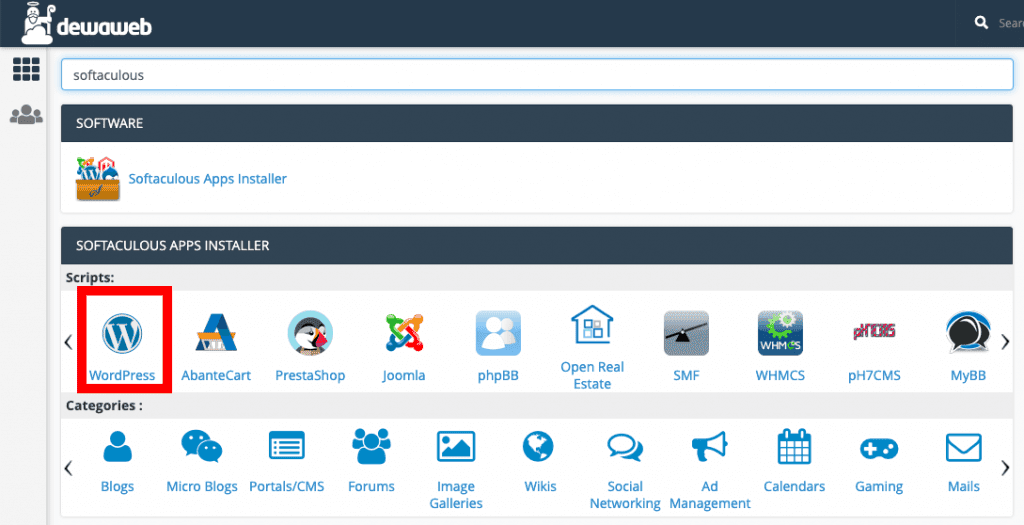Click the phpBB text link
Screen dimensions: 1024x525
click(x=498, y=375)
